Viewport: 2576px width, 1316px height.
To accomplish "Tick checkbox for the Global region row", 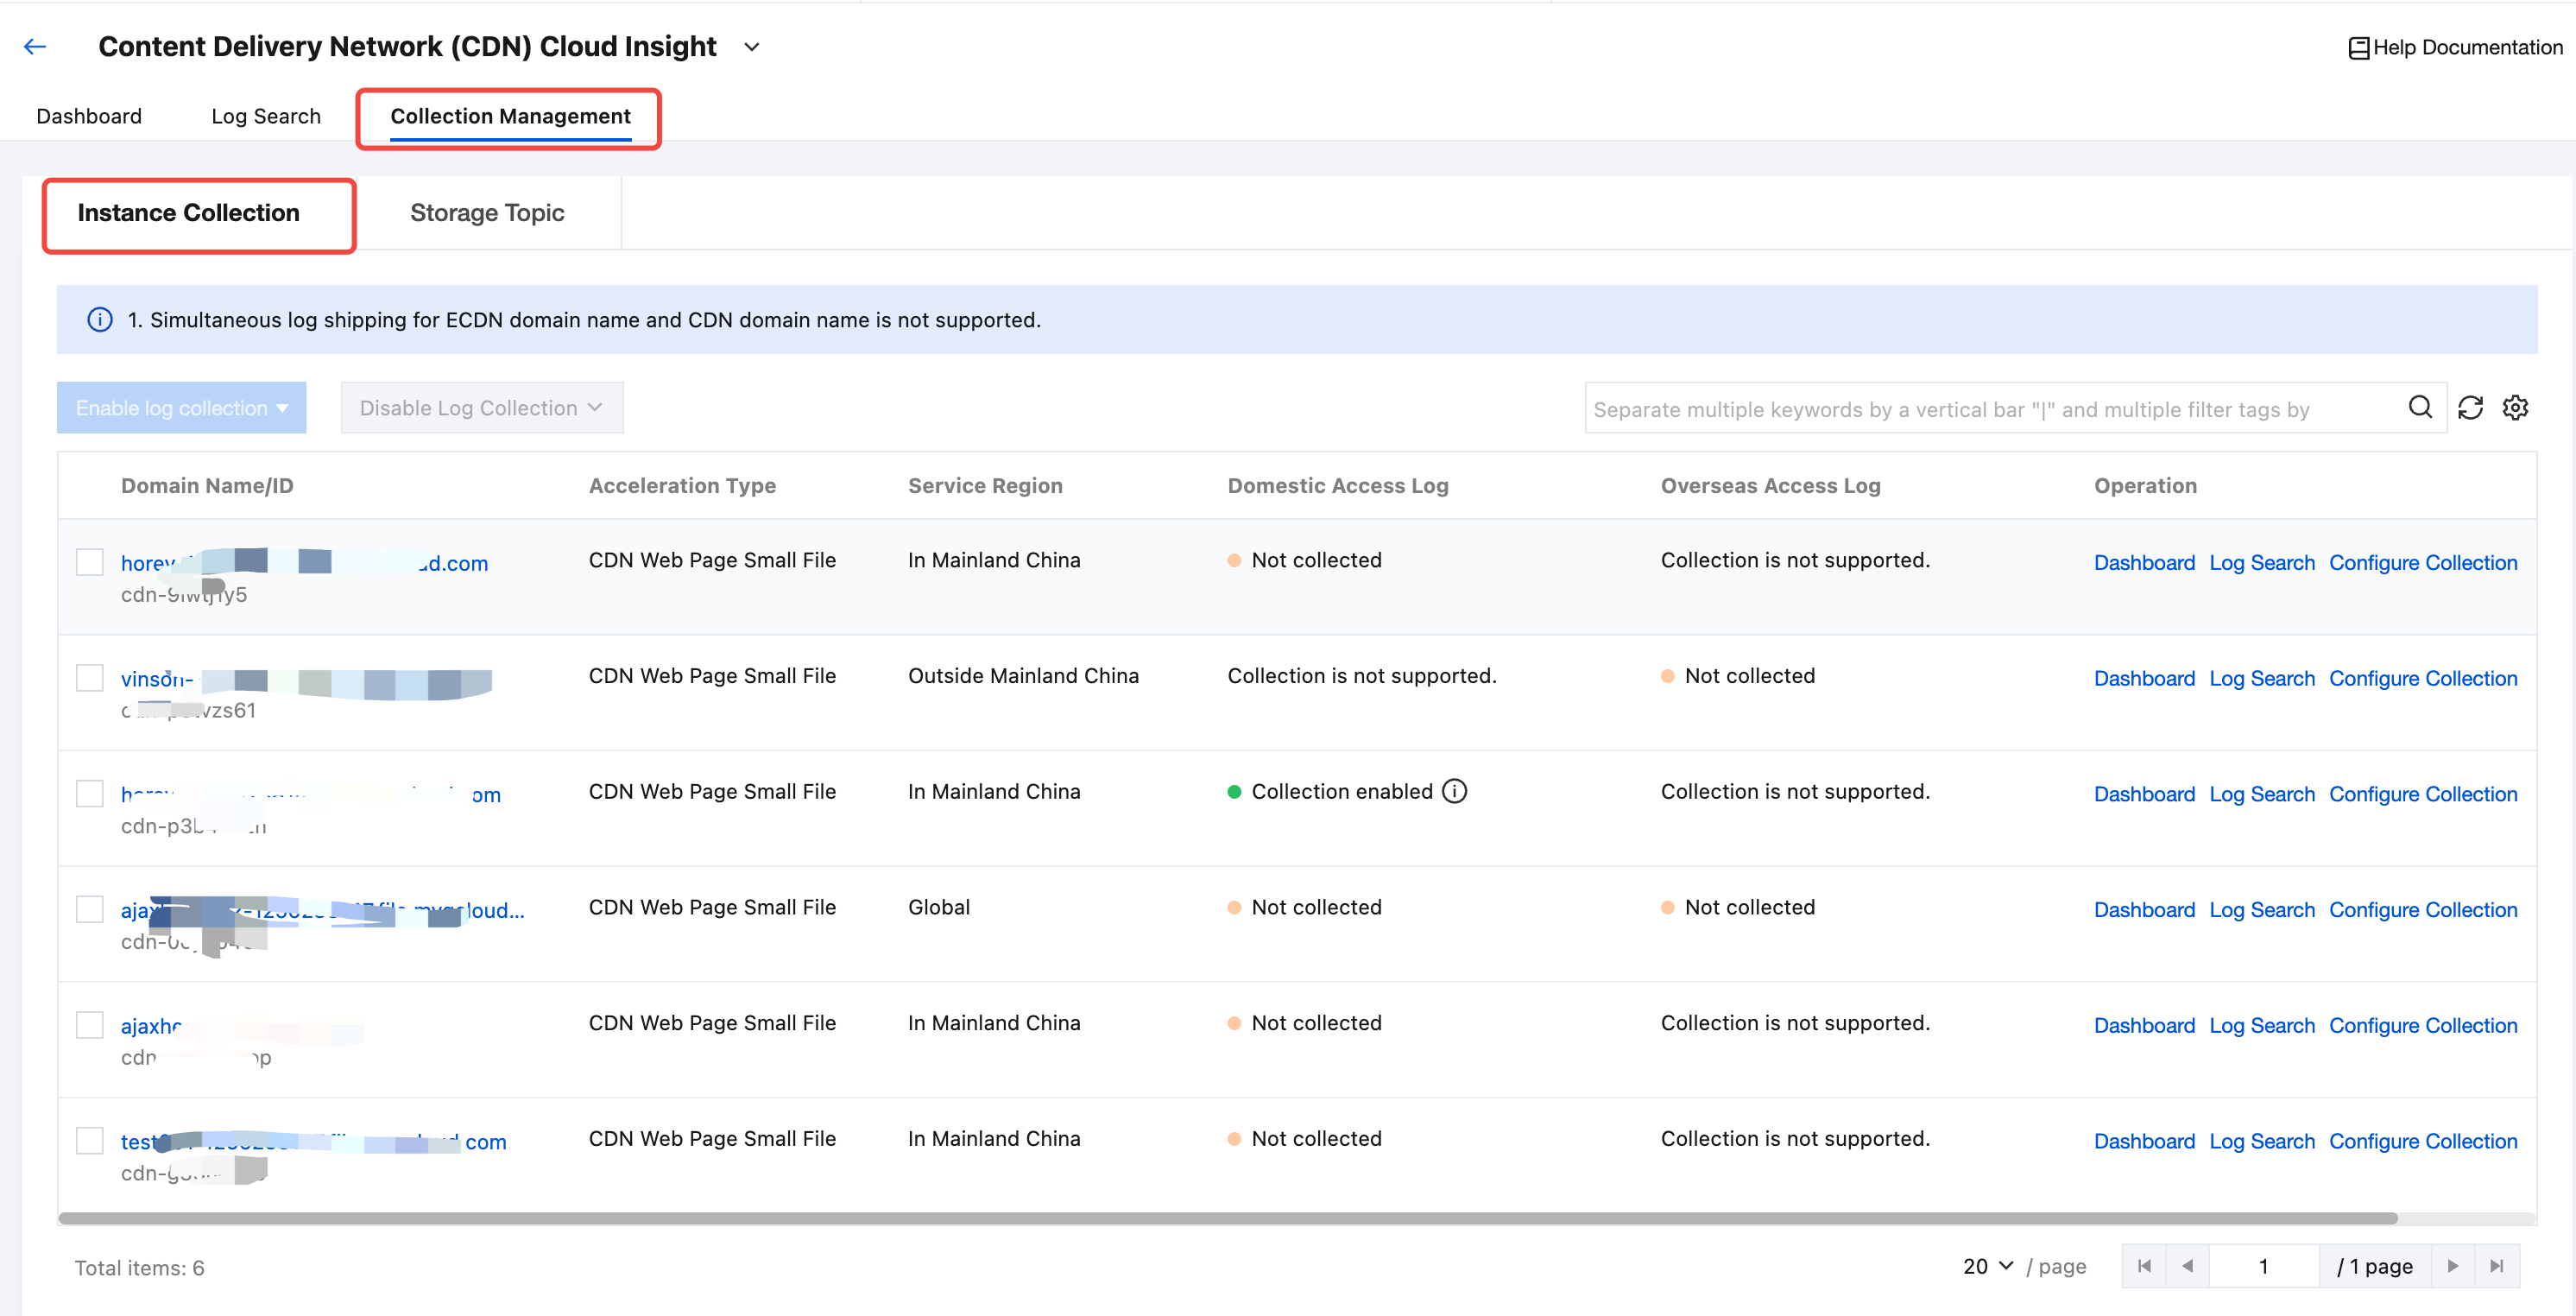I will coord(90,908).
